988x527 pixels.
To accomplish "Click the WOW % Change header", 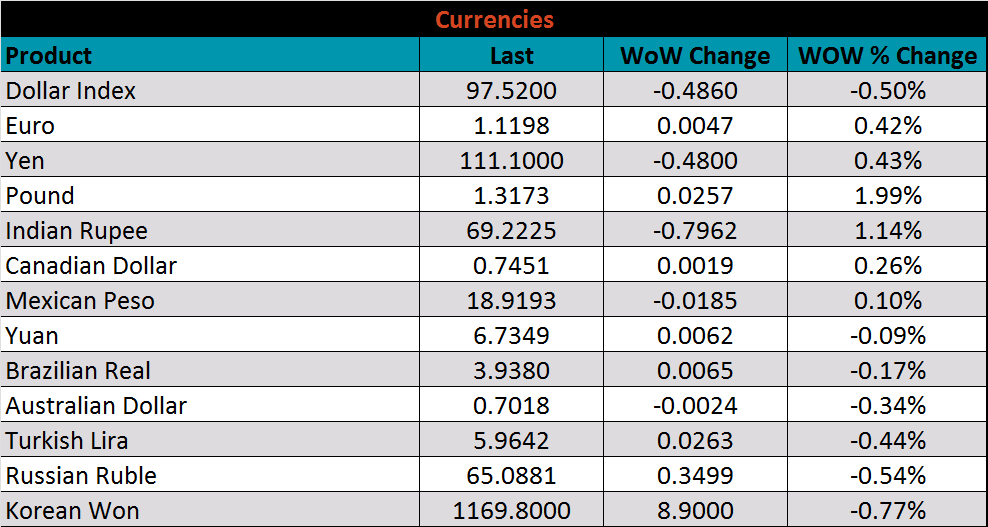I will 887,56.
